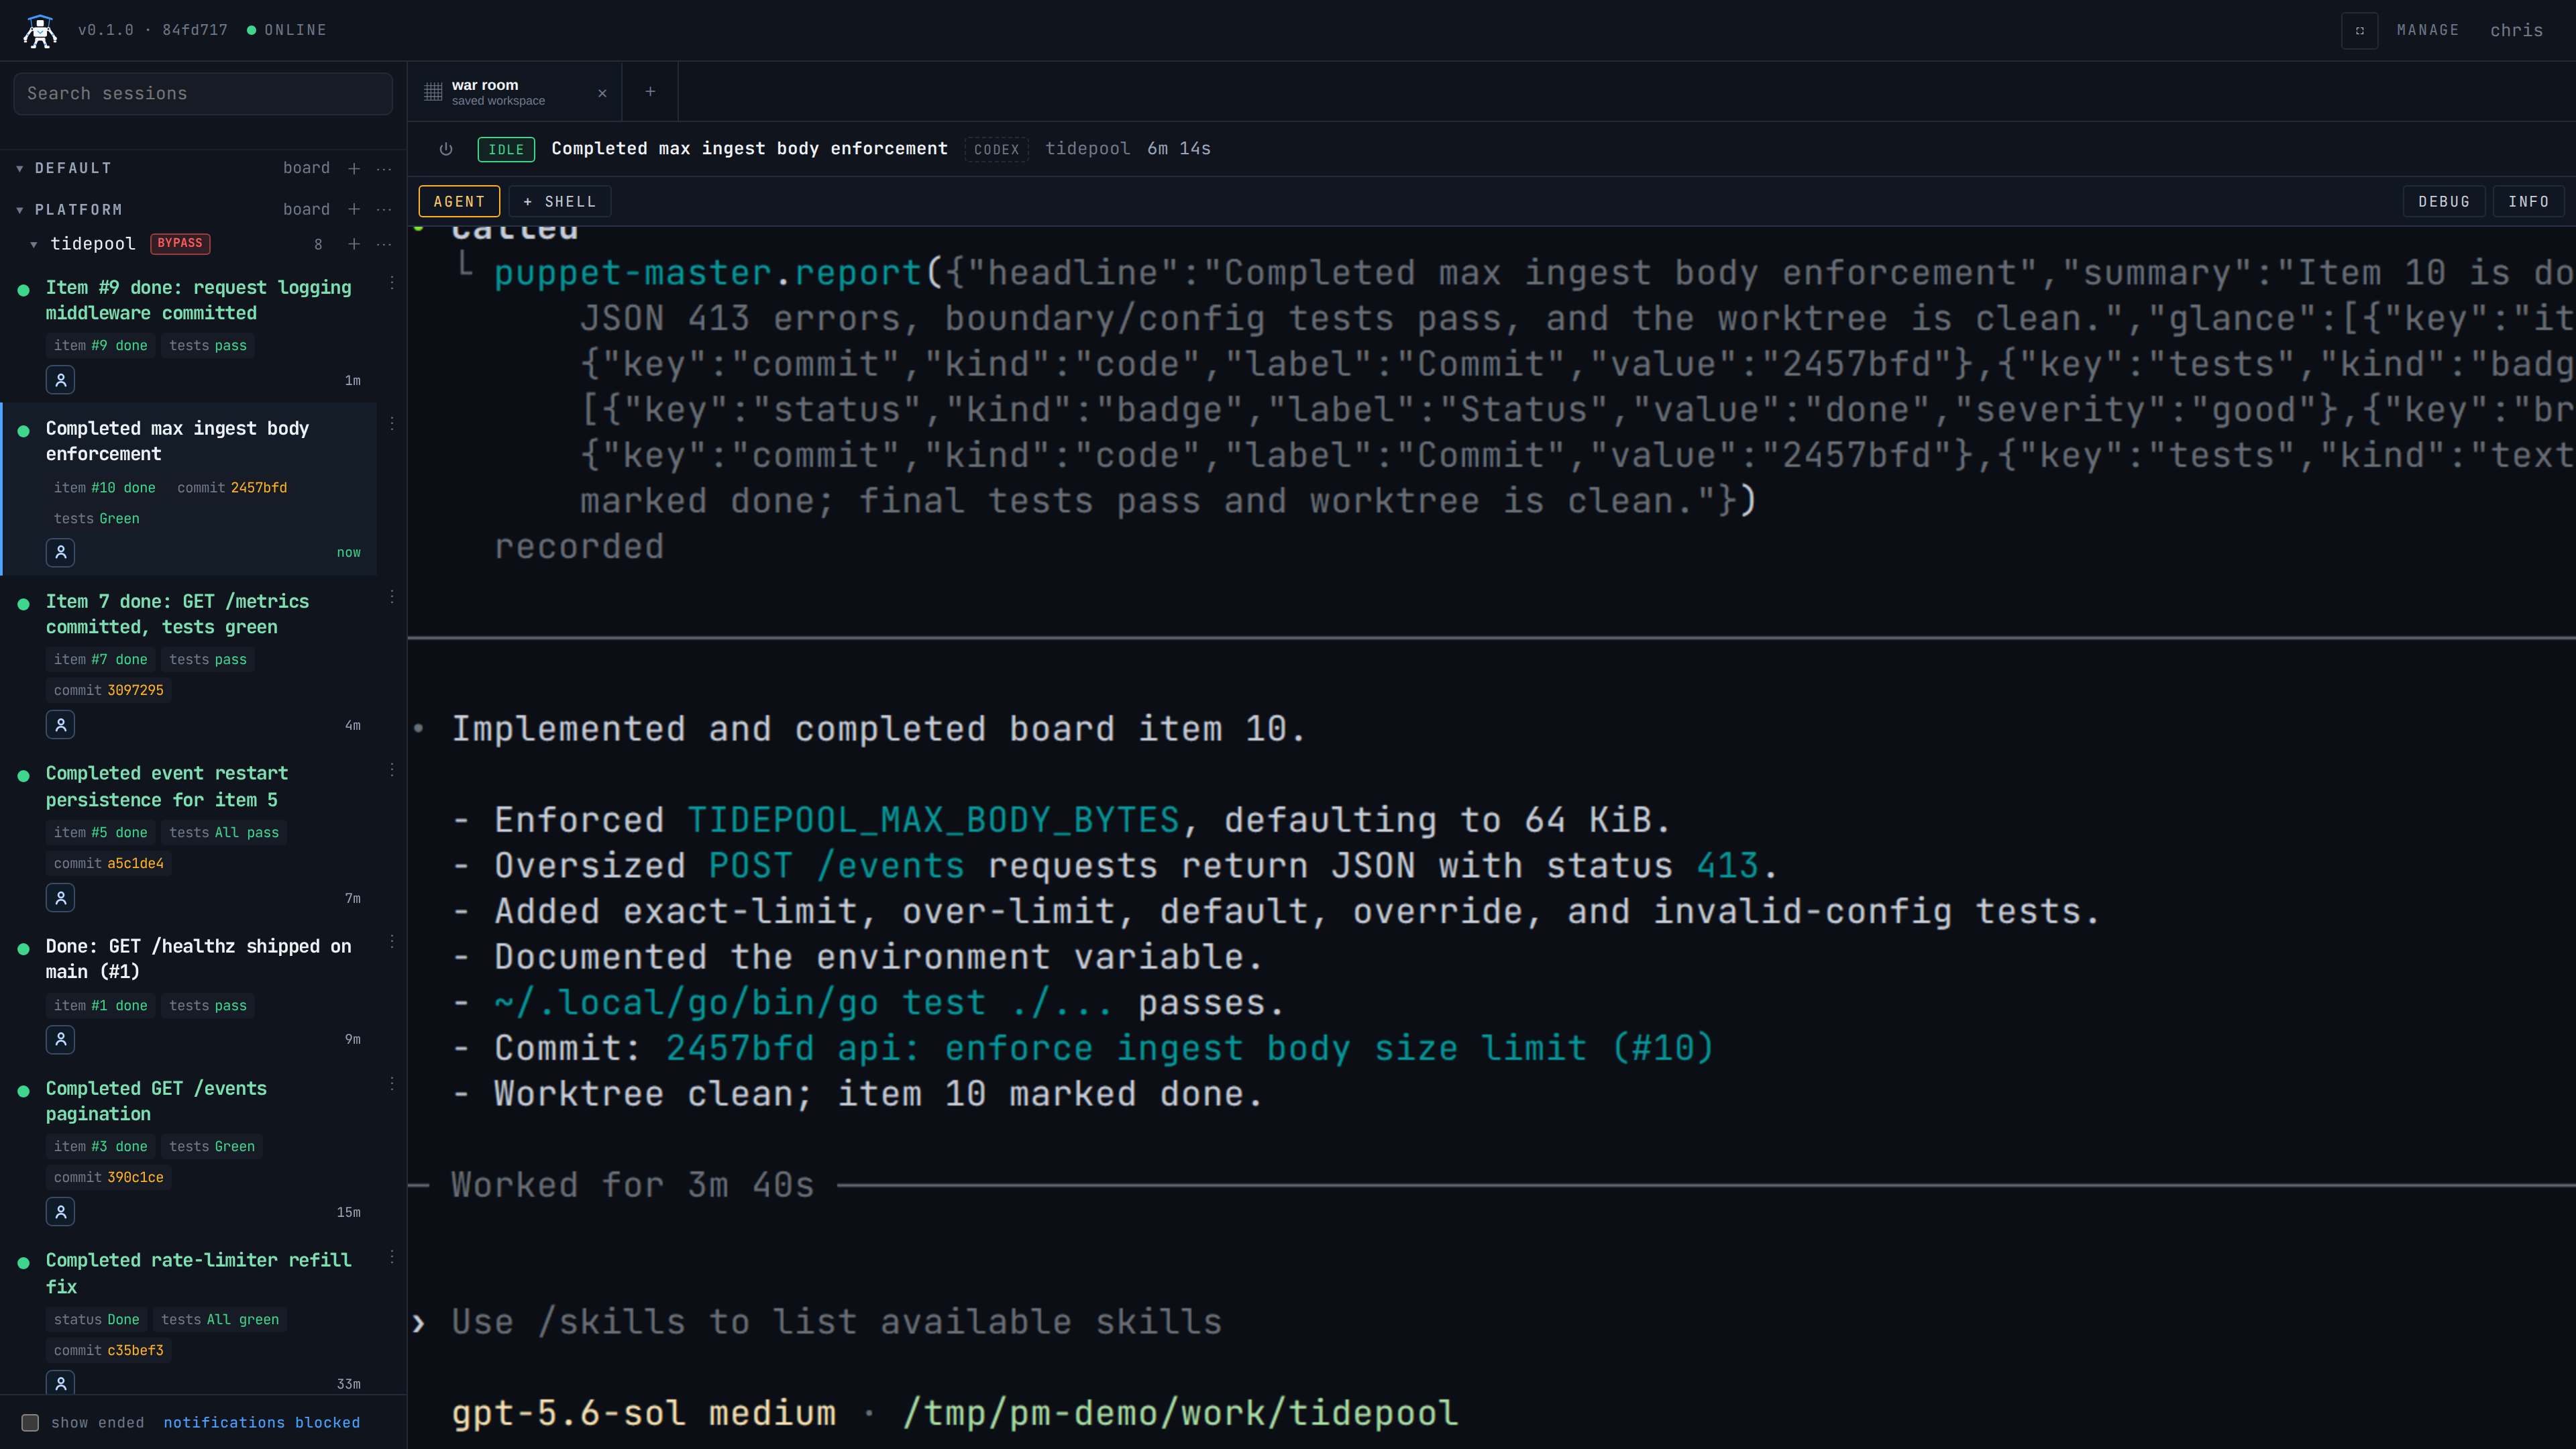Image resolution: width=2576 pixels, height=1449 pixels.
Task: Open the MANAGE menu
Action: point(2427,30)
